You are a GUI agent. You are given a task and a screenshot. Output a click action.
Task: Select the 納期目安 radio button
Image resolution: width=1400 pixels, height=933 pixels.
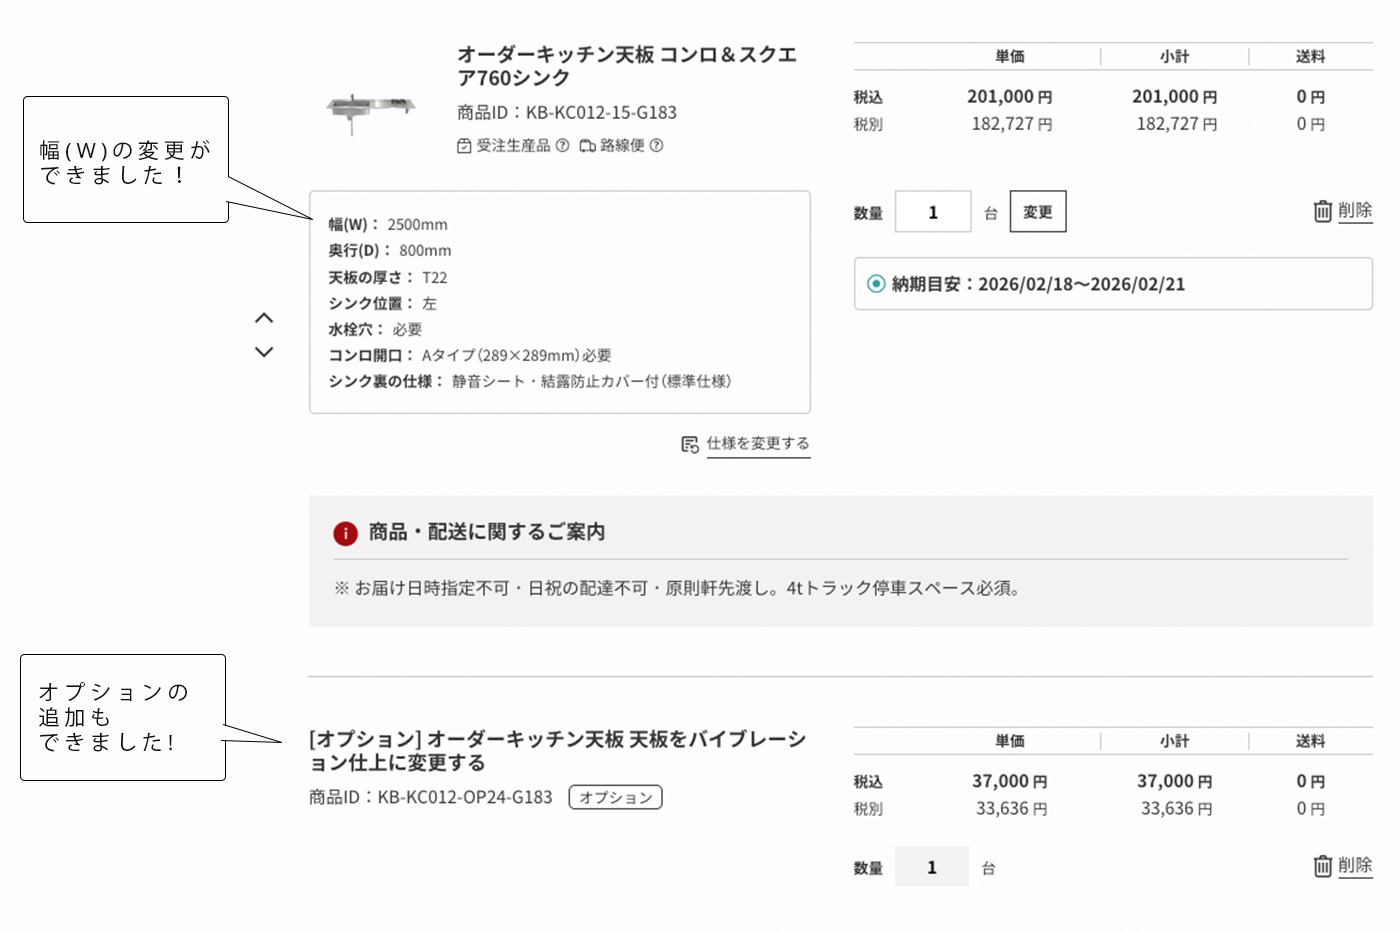(x=876, y=284)
